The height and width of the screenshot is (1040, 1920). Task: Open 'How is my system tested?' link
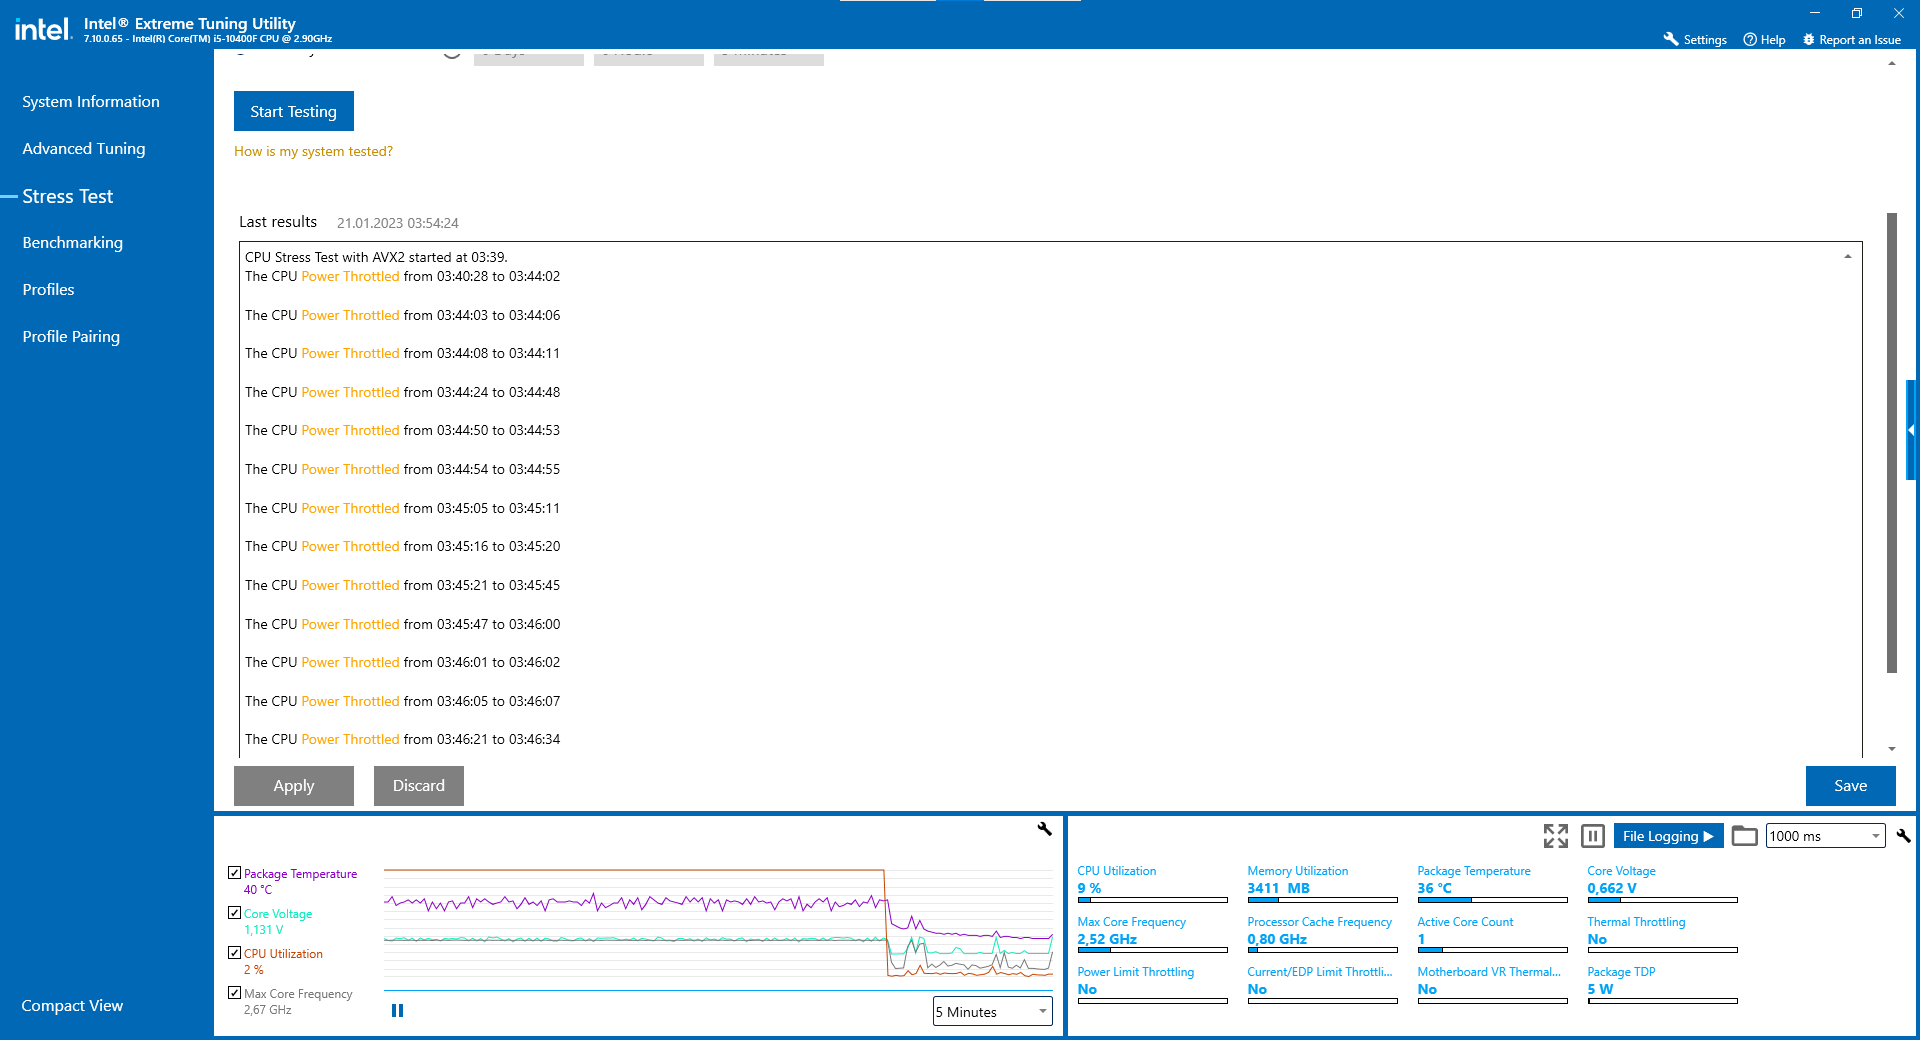(x=313, y=151)
